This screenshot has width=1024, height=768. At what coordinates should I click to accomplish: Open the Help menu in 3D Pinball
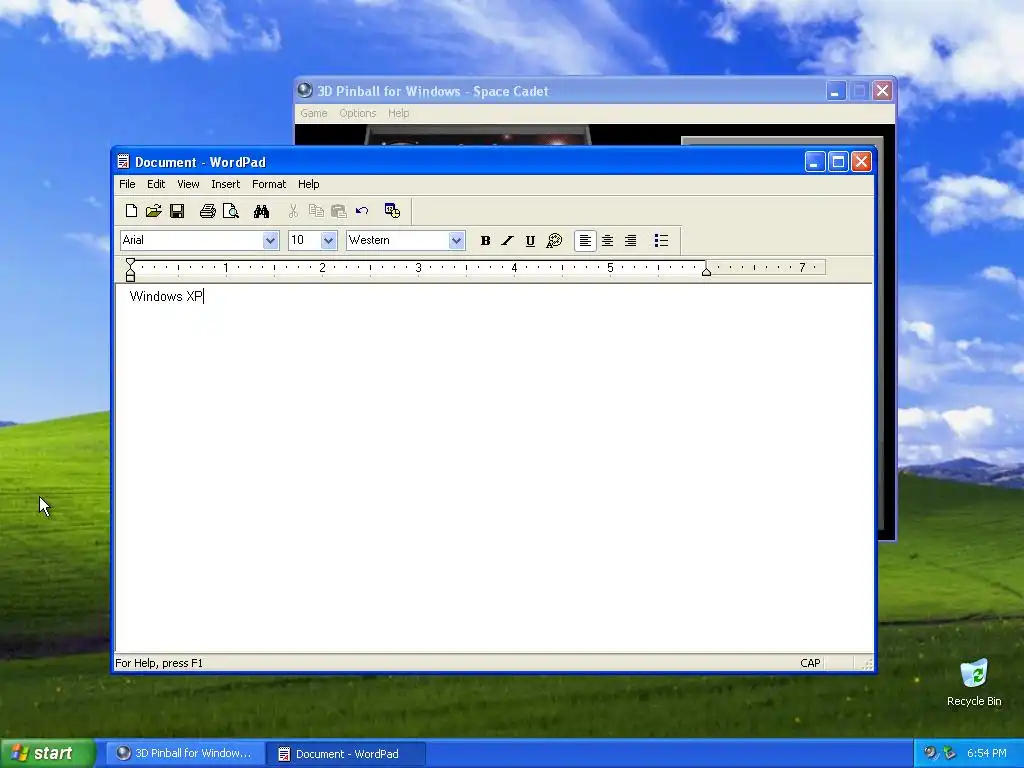tap(398, 113)
